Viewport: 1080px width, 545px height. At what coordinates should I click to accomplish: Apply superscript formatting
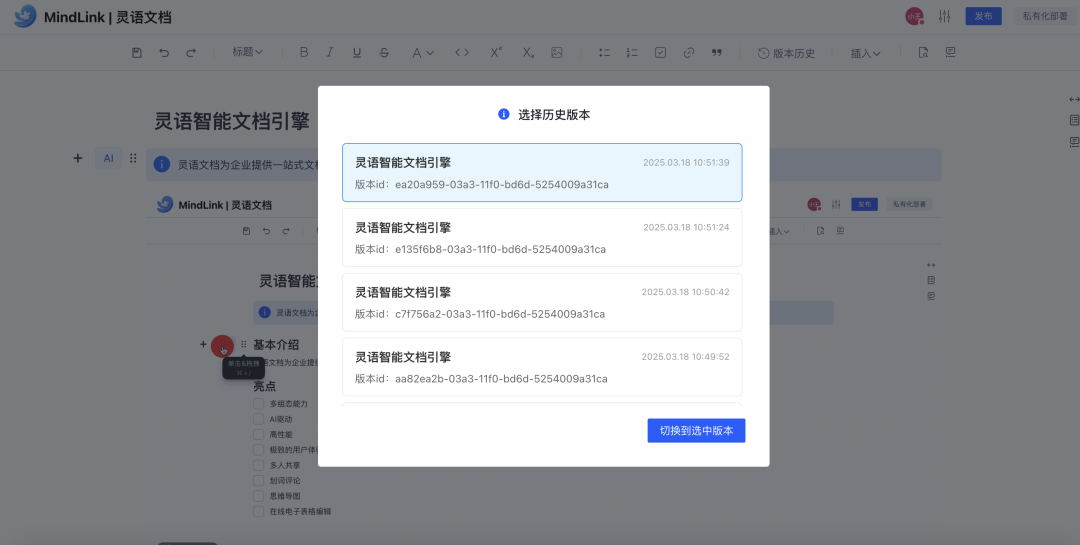click(x=496, y=52)
